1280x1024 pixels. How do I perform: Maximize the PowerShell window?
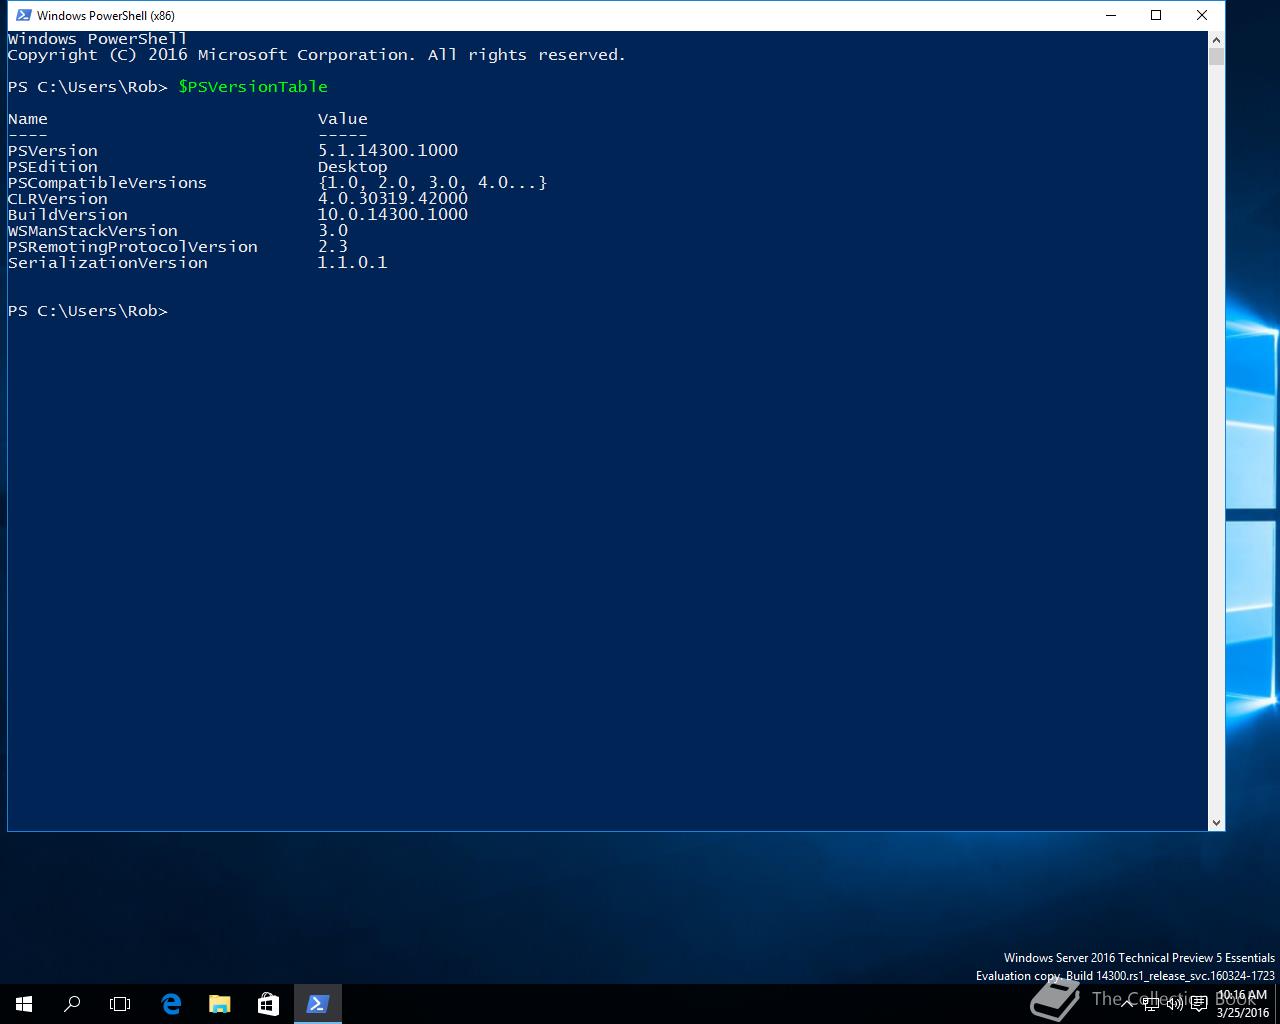[1156, 15]
